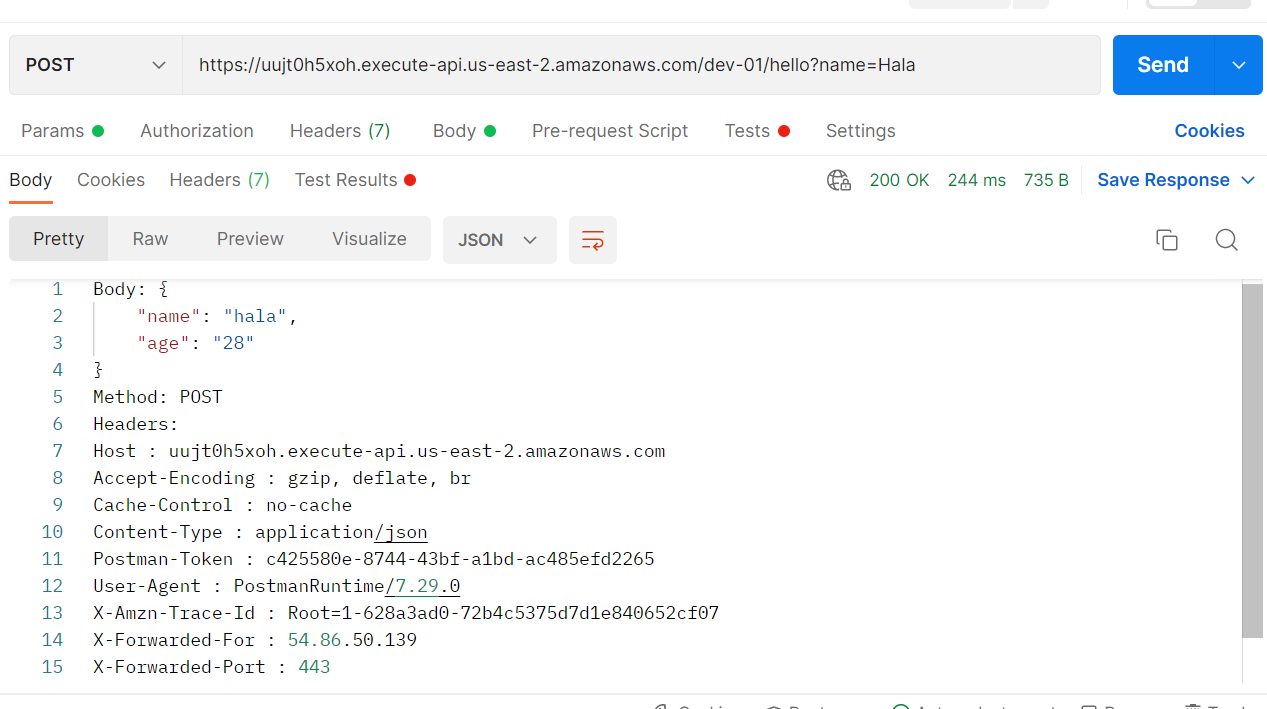Click the Send button
The image size is (1267, 709).
point(1161,64)
